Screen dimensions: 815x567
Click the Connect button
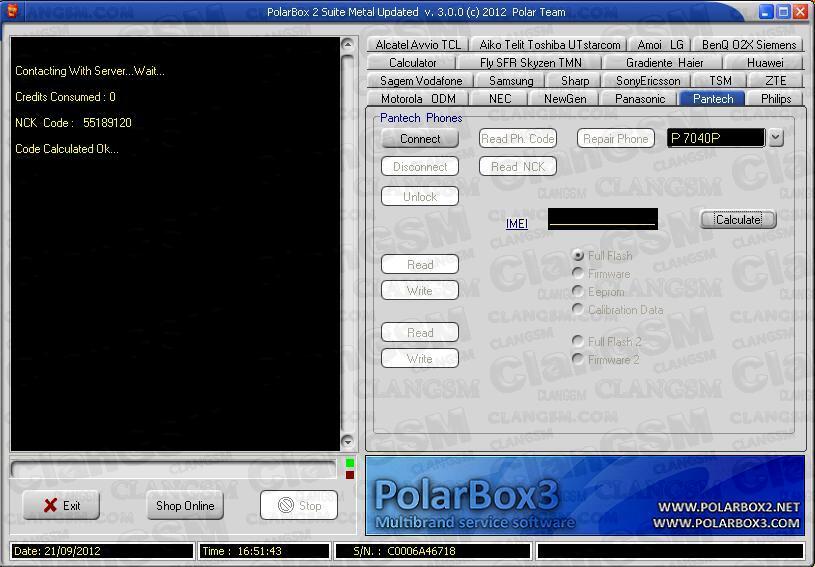tap(420, 139)
